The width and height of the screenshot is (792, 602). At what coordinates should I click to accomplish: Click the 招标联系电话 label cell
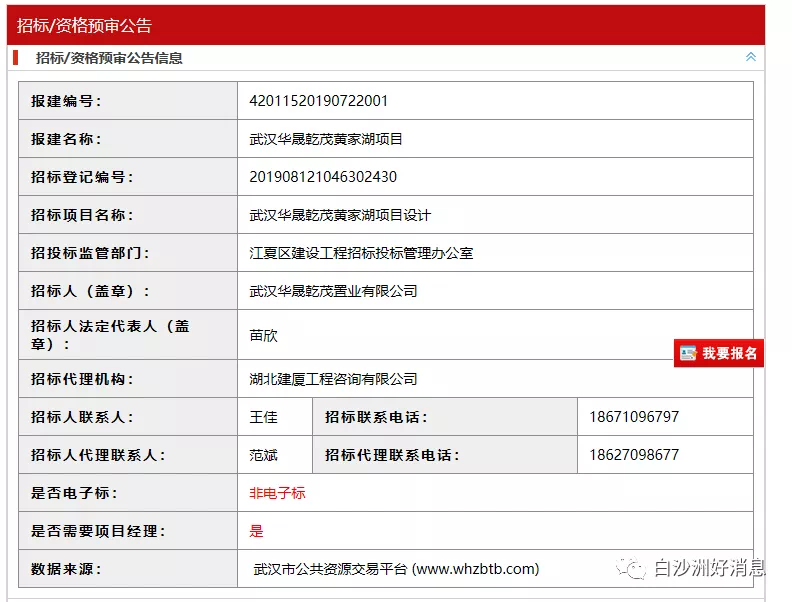[x=444, y=417]
